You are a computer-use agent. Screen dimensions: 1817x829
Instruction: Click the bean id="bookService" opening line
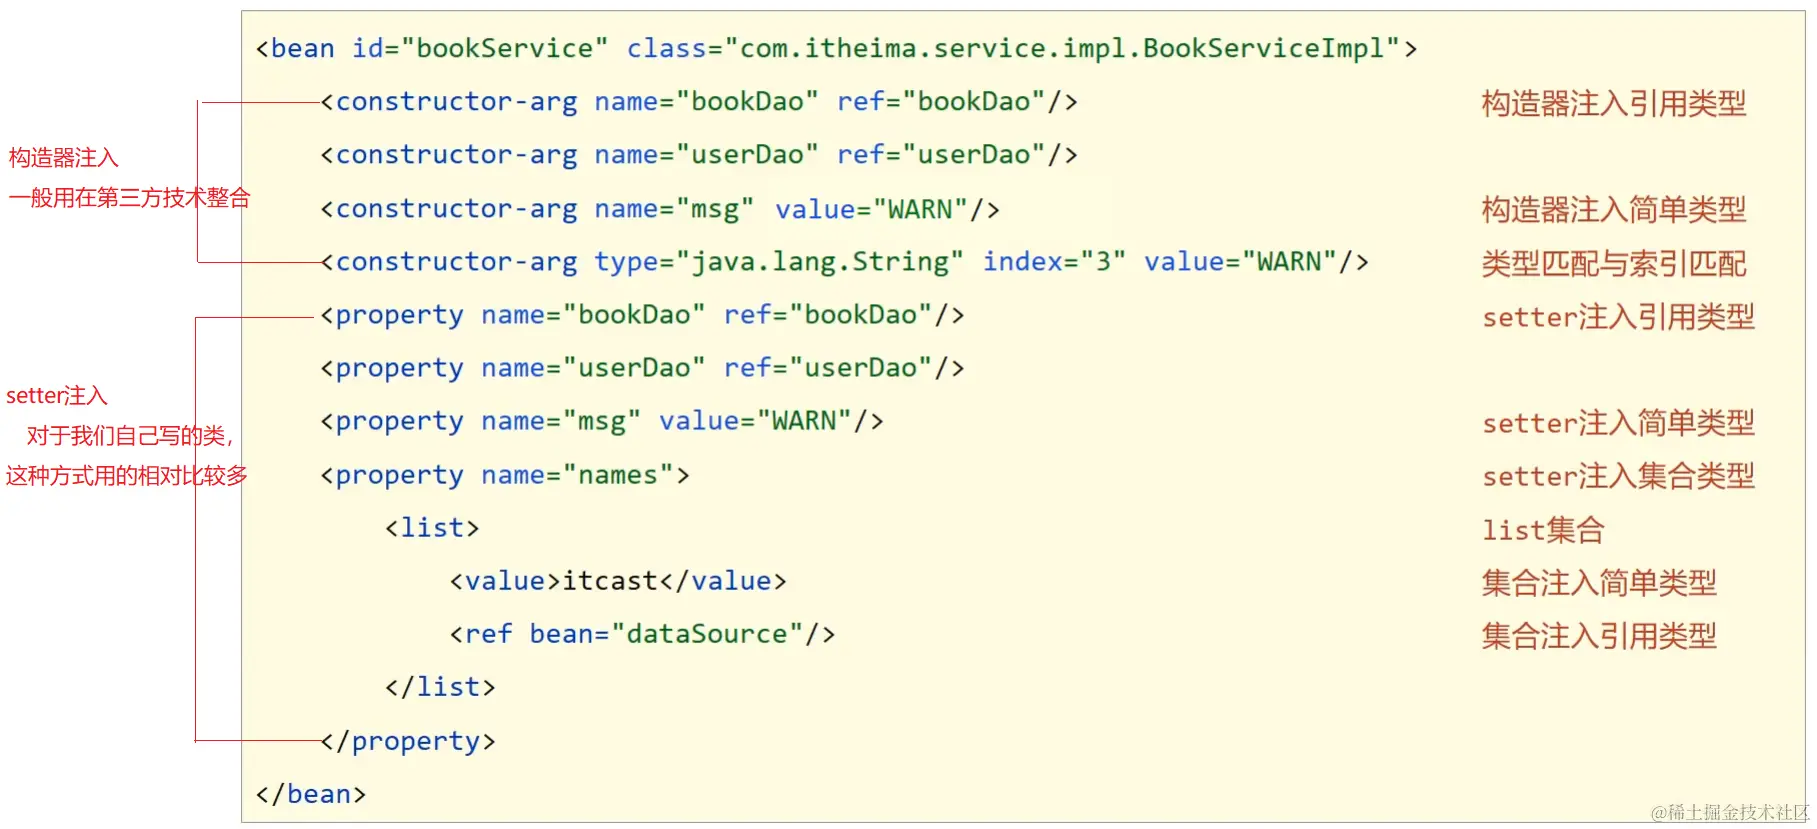tap(836, 49)
